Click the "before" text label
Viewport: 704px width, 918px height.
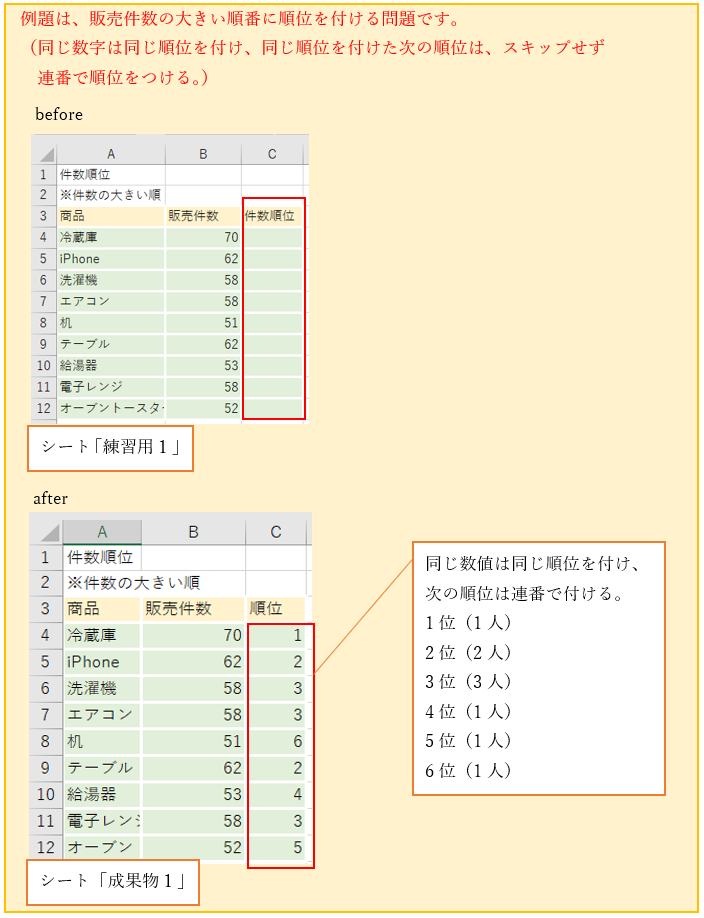click(59, 114)
